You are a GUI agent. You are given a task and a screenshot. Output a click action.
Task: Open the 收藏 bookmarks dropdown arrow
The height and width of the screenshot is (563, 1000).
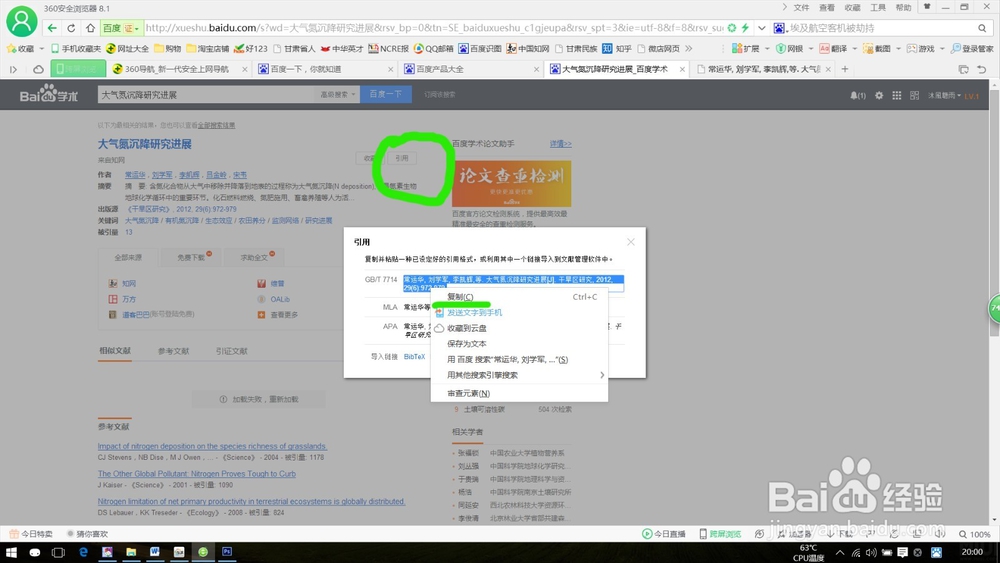tap(42, 48)
